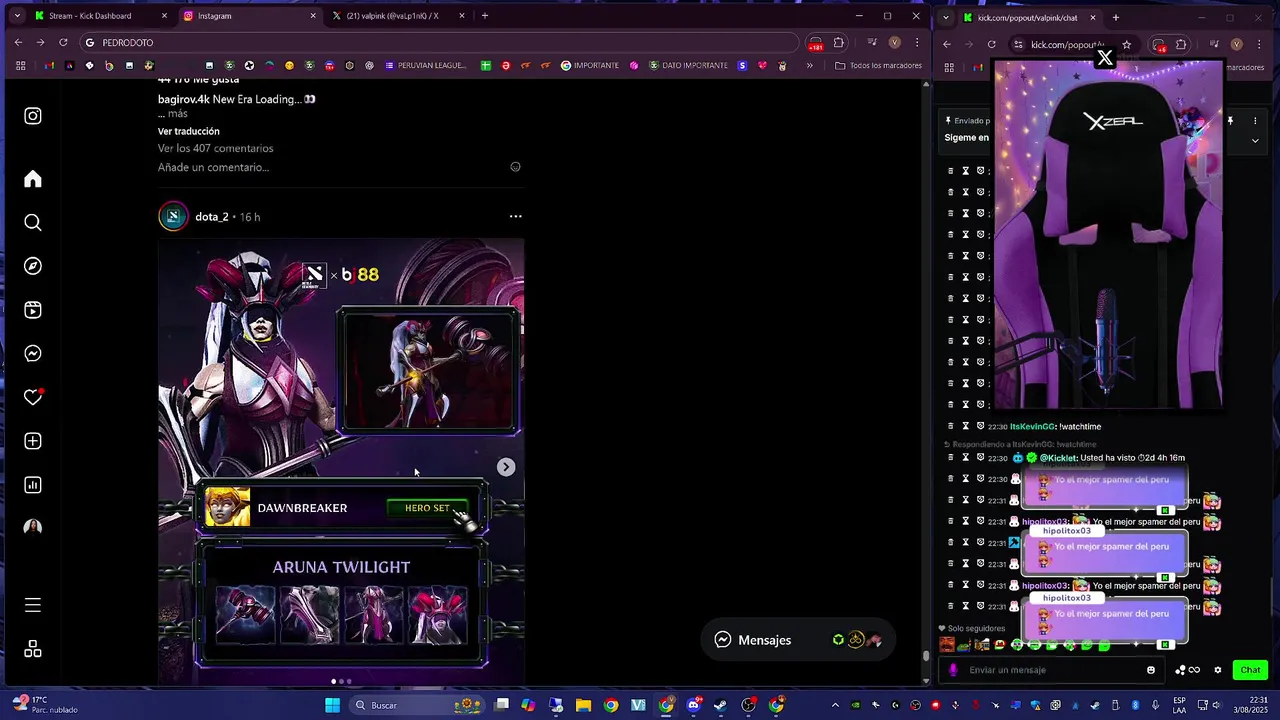This screenshot has height=720, width=1280.
Task: Click the emoji picker beside comment field
Action: pos(515,167)
